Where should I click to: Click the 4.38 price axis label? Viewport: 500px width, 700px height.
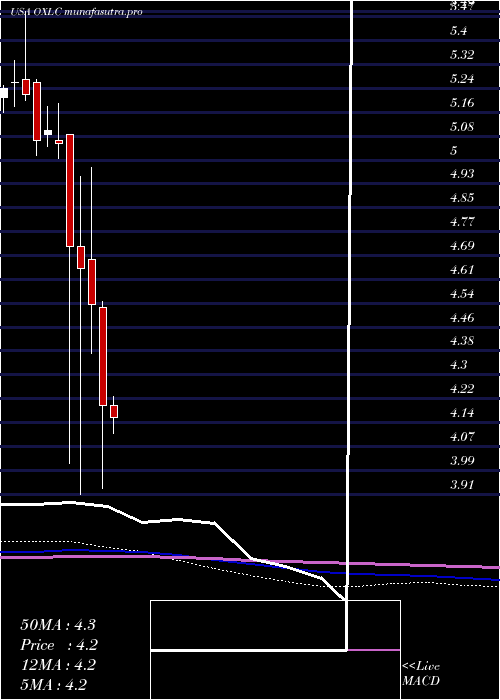462,341
